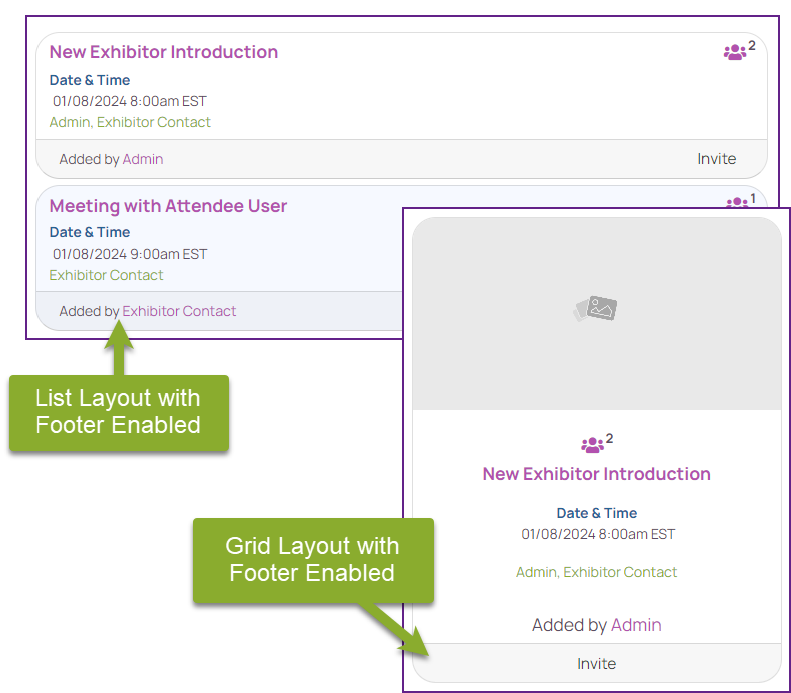Viewport: 791px width, 693px height.
Task: Click Exhibitor Contact link in second card footer
Action: [179, 311]
